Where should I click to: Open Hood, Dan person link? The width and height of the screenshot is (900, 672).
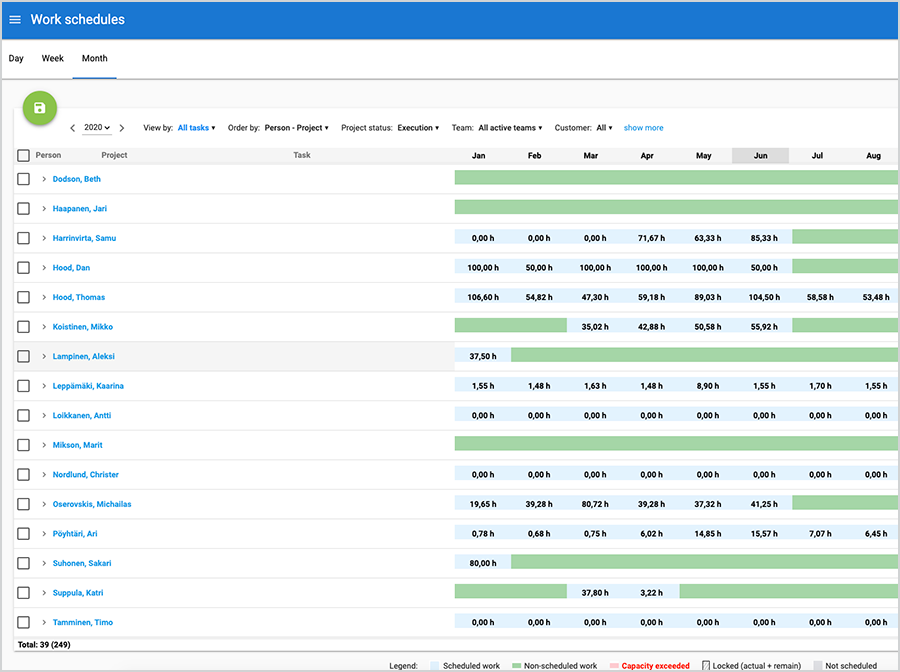[x=71, y=267]
